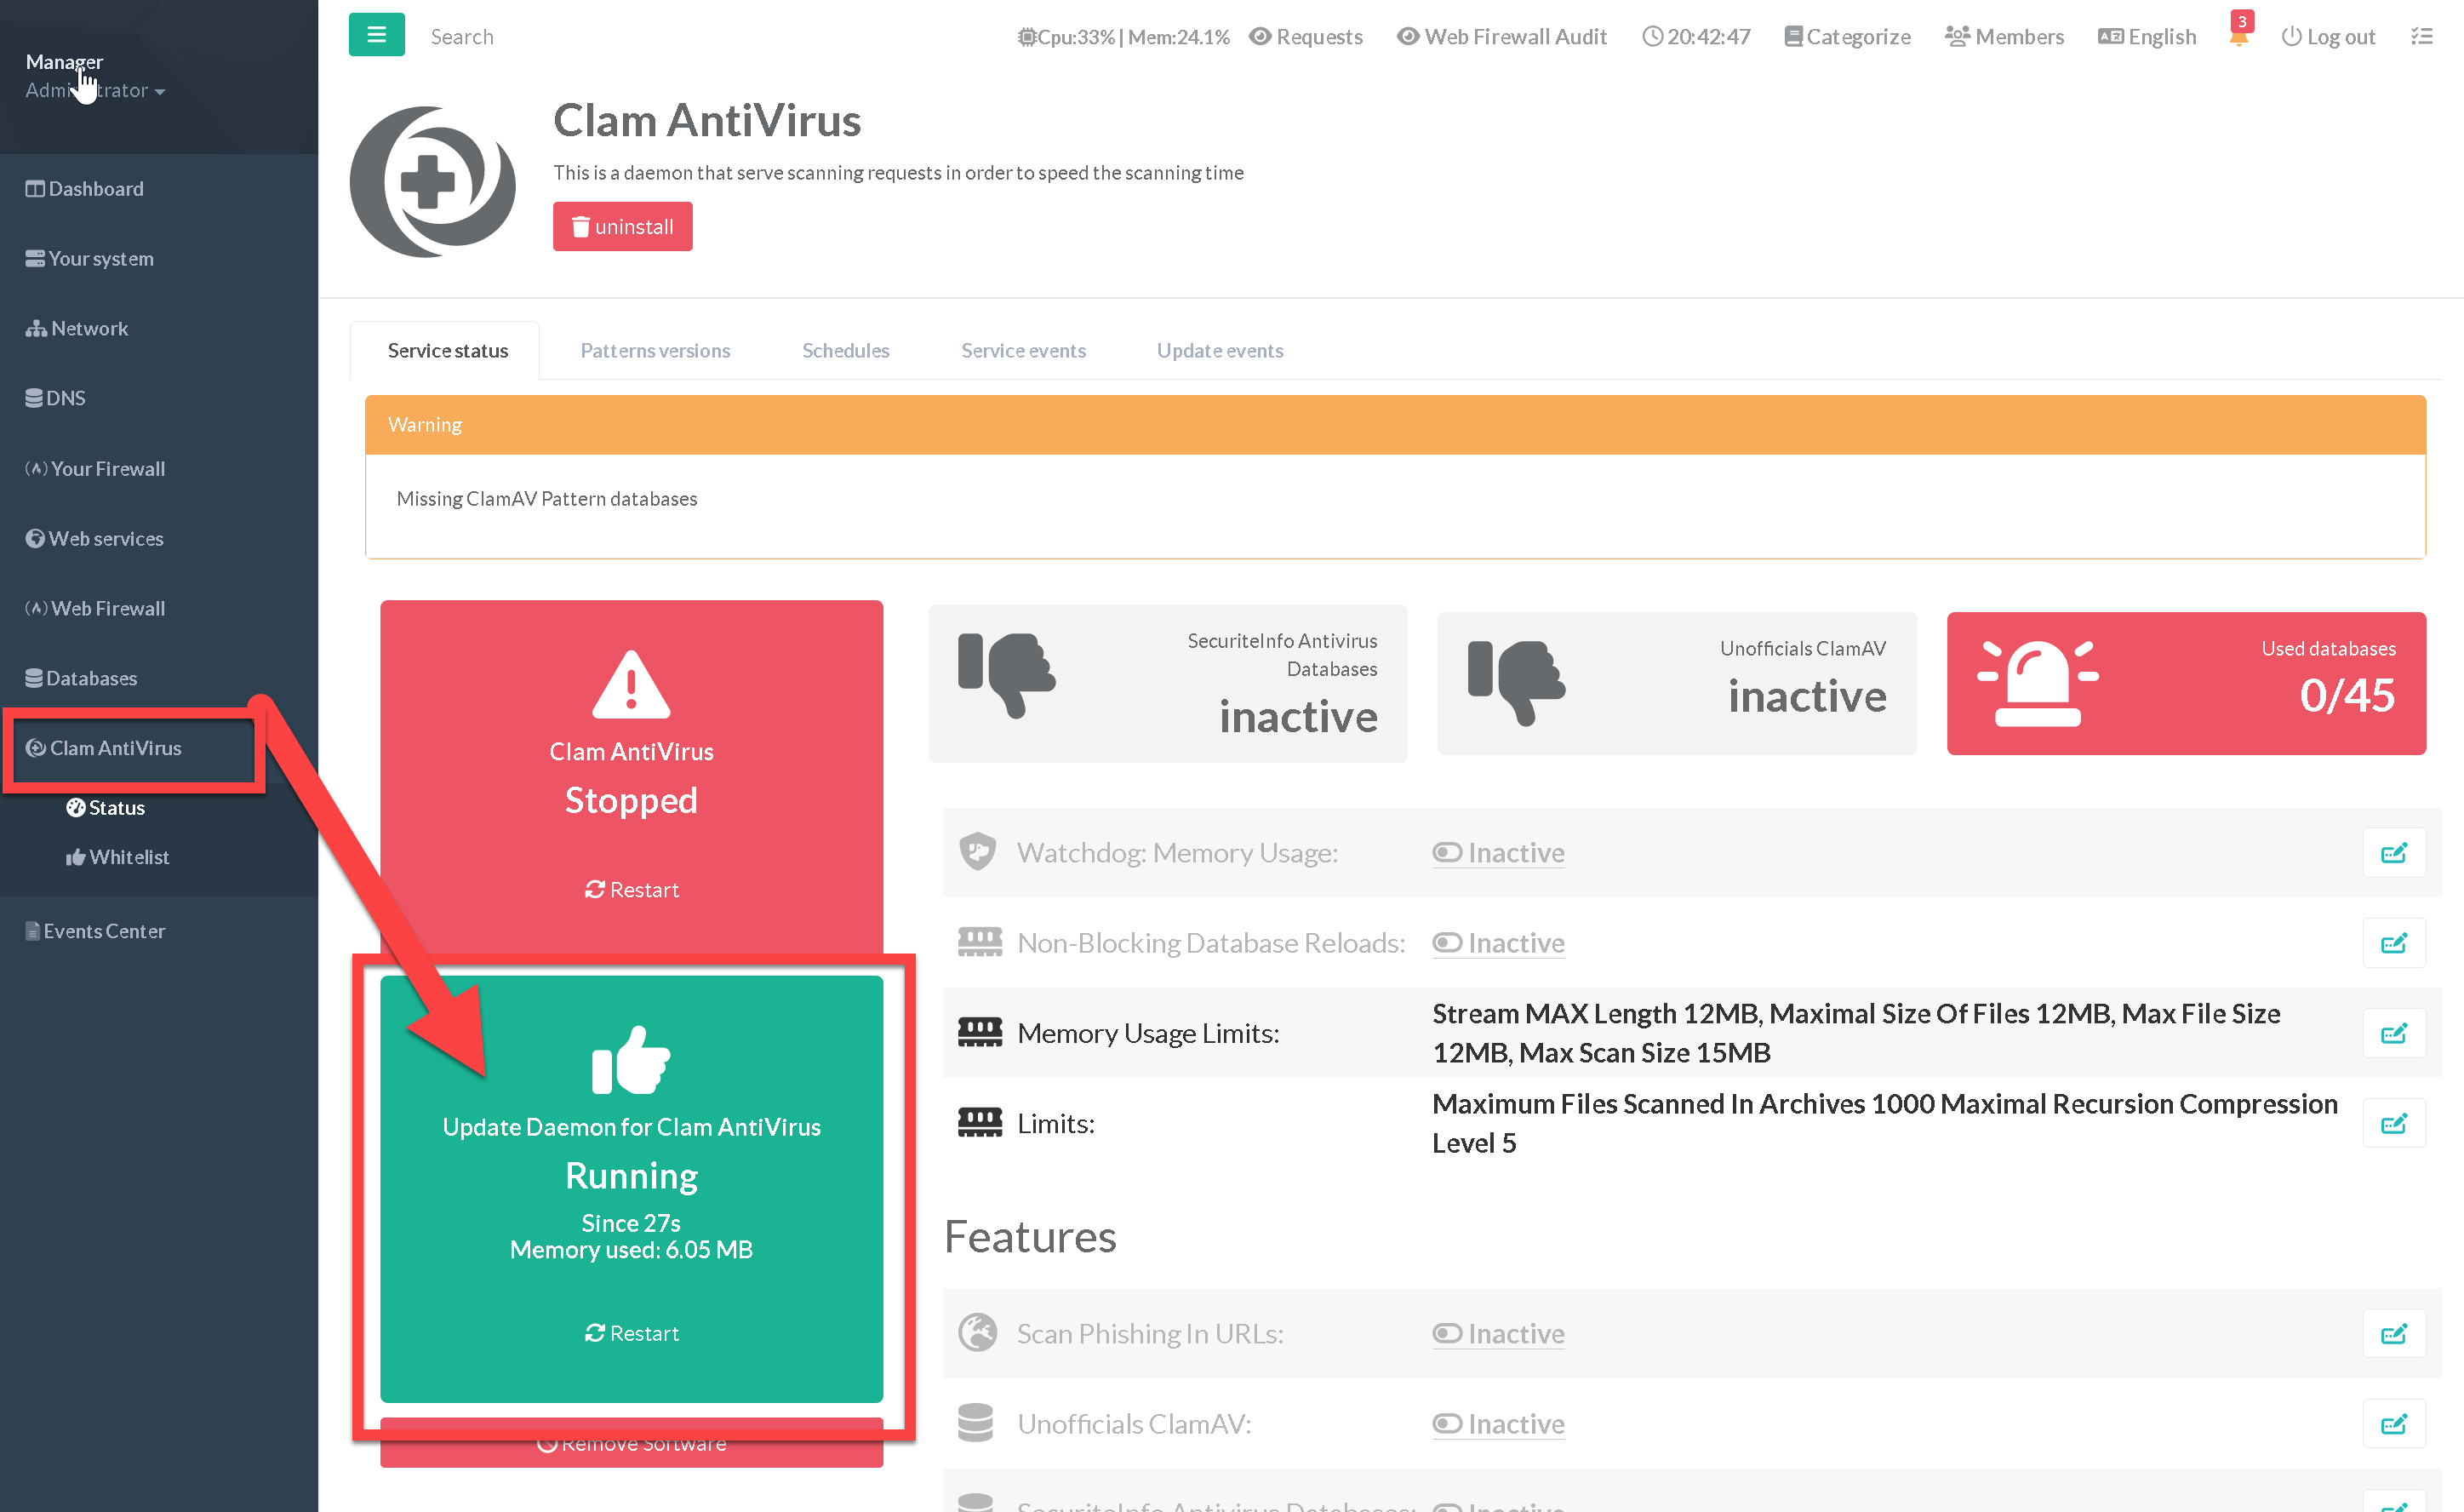Click the task list icon at top right
This screenshot has width=2464, height=1512.
[2421, 37]
